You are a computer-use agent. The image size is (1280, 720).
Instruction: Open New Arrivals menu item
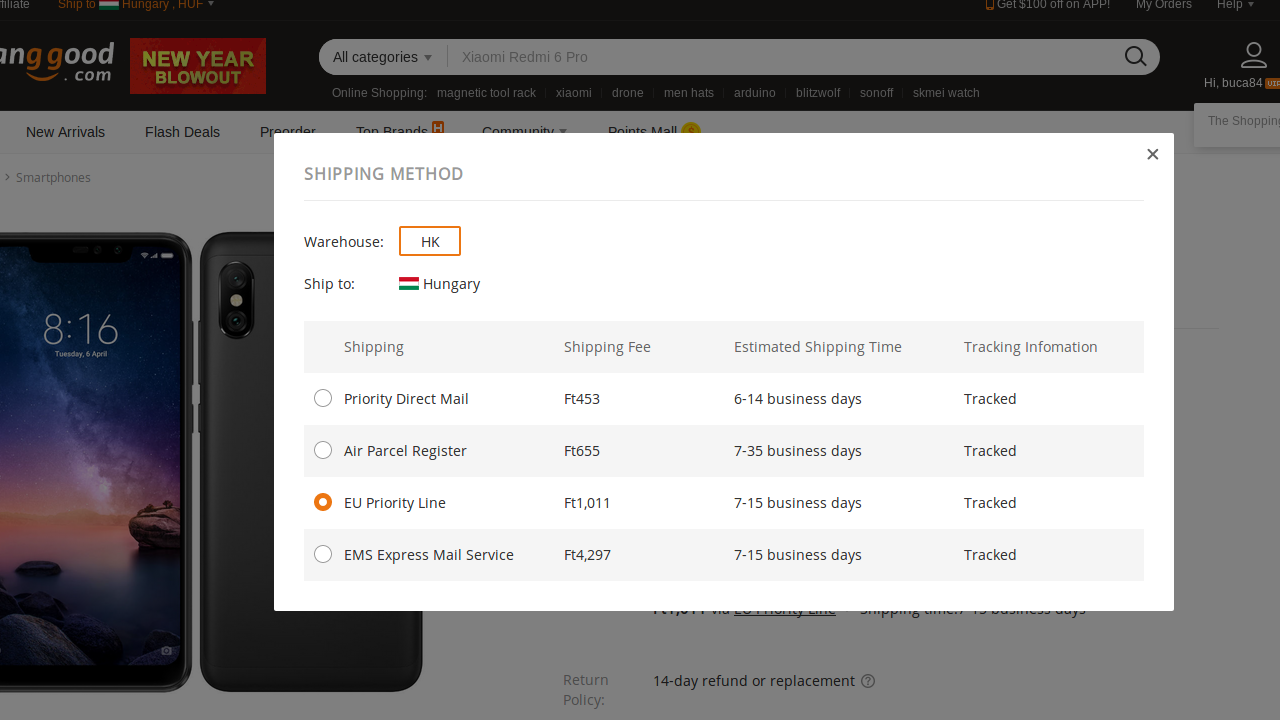pyautogui.click(x=65, y=132)
